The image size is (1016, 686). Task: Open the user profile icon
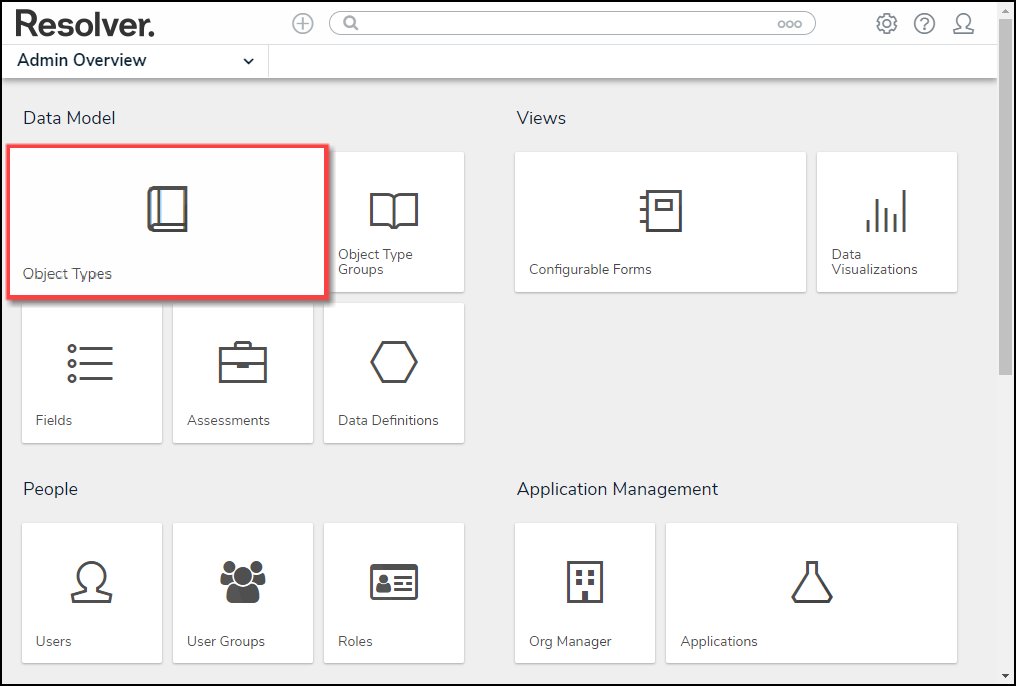[963, 24]
